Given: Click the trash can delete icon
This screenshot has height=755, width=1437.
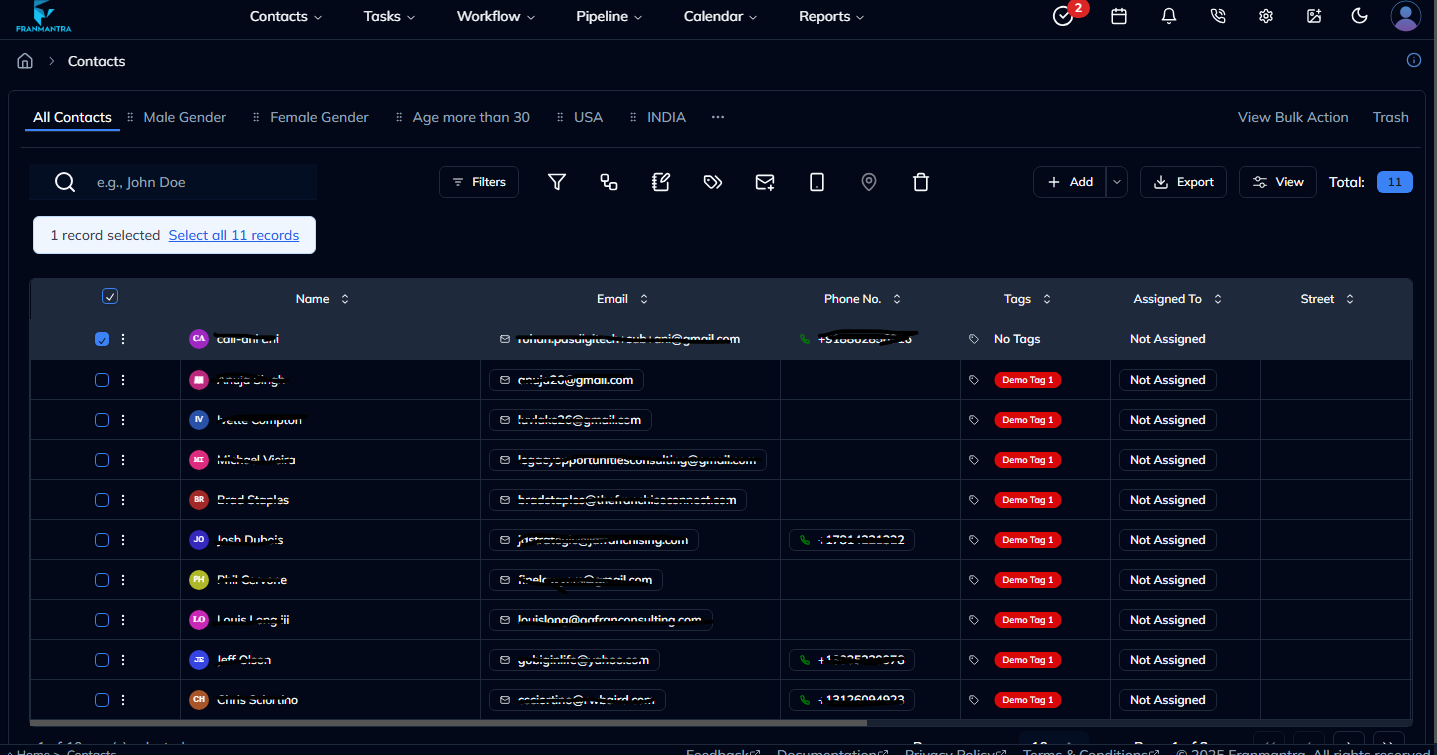Looking at the screenshot, I should point(921,182).
